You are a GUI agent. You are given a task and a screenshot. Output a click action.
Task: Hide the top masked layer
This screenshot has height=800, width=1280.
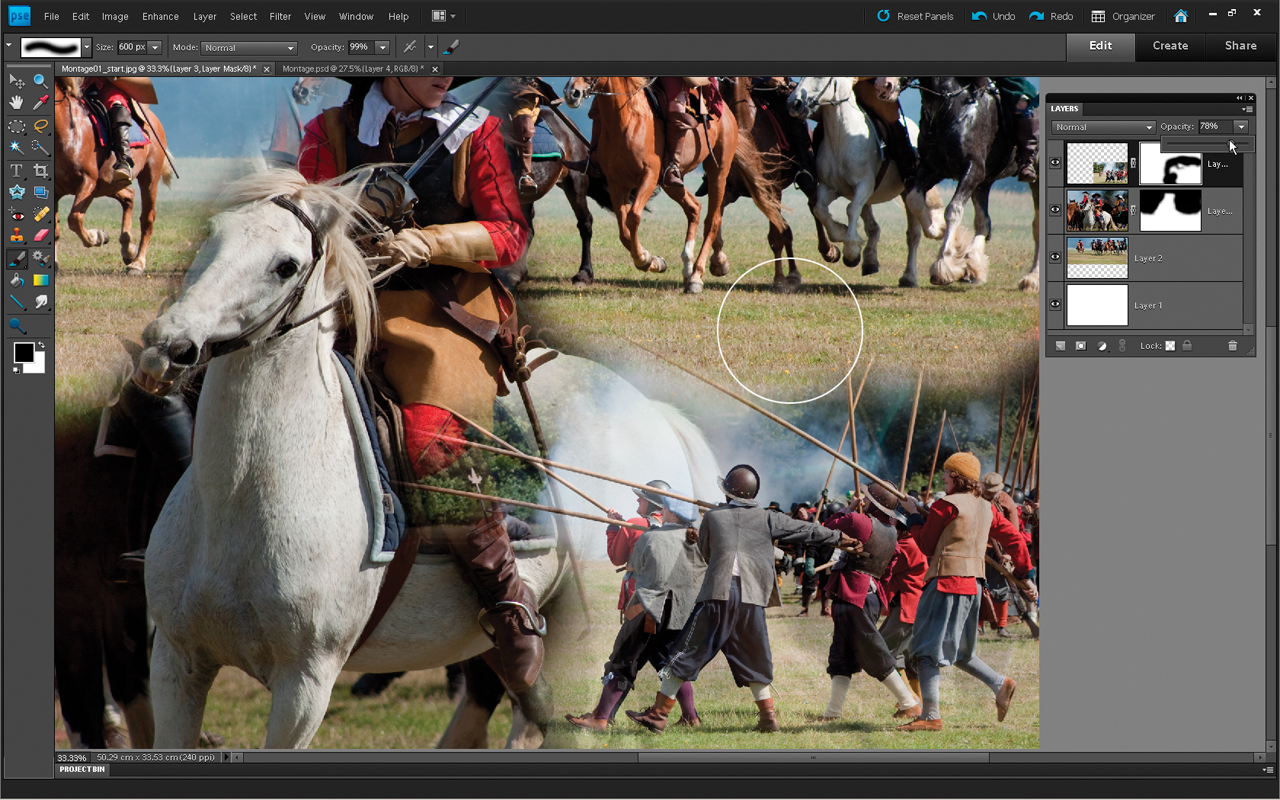click(x=1055, y=162)
